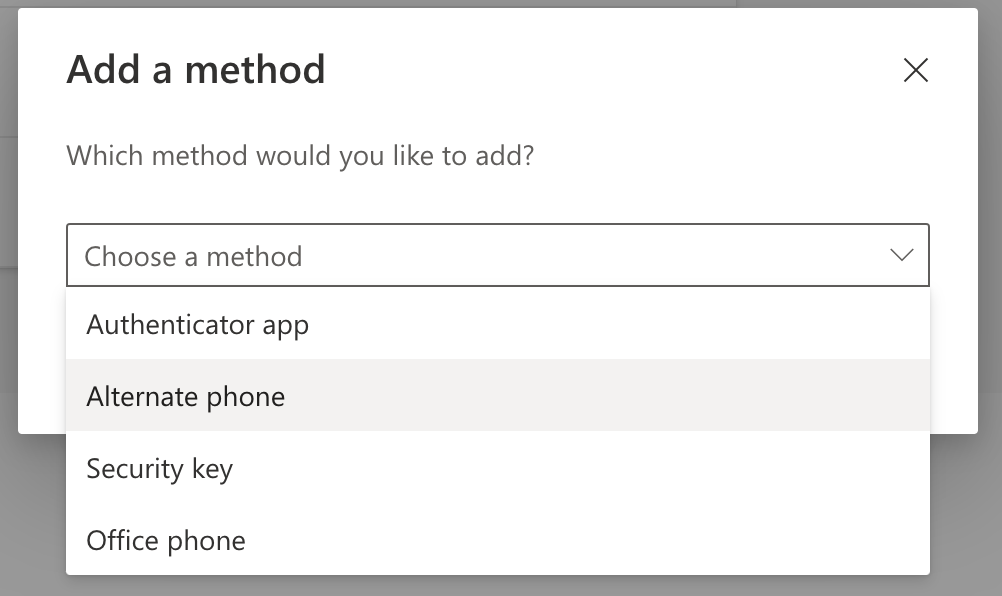Click the Security key list entry
This screenshot has width=1002, height=596.
pos(498,468)
